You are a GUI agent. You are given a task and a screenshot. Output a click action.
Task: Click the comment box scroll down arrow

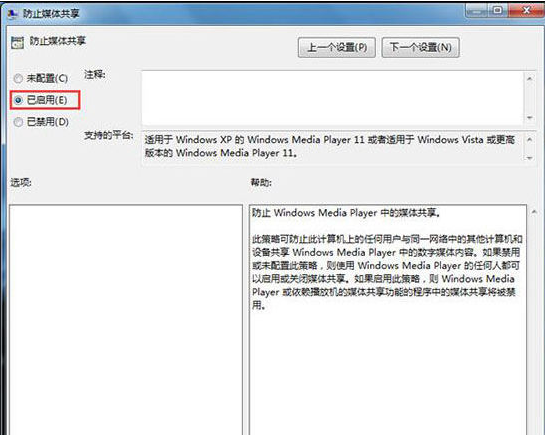529,117
